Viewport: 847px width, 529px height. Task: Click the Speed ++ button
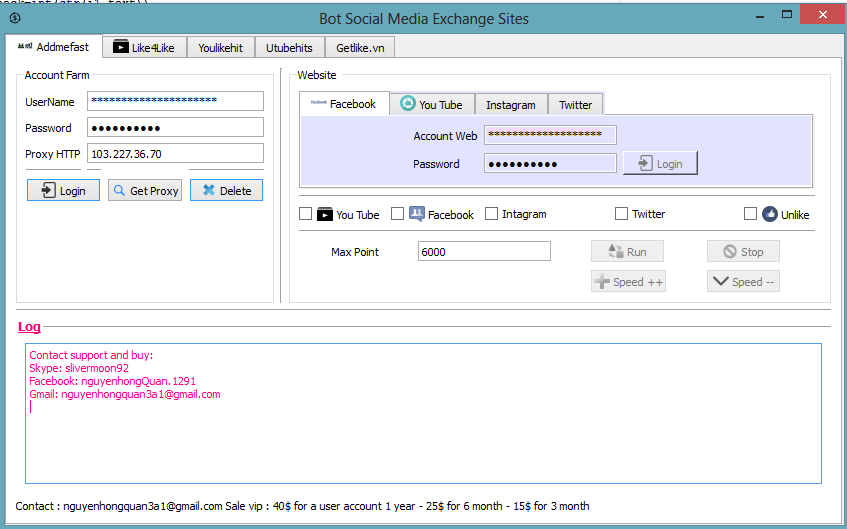pyautogui.click(x=628, y=281)
